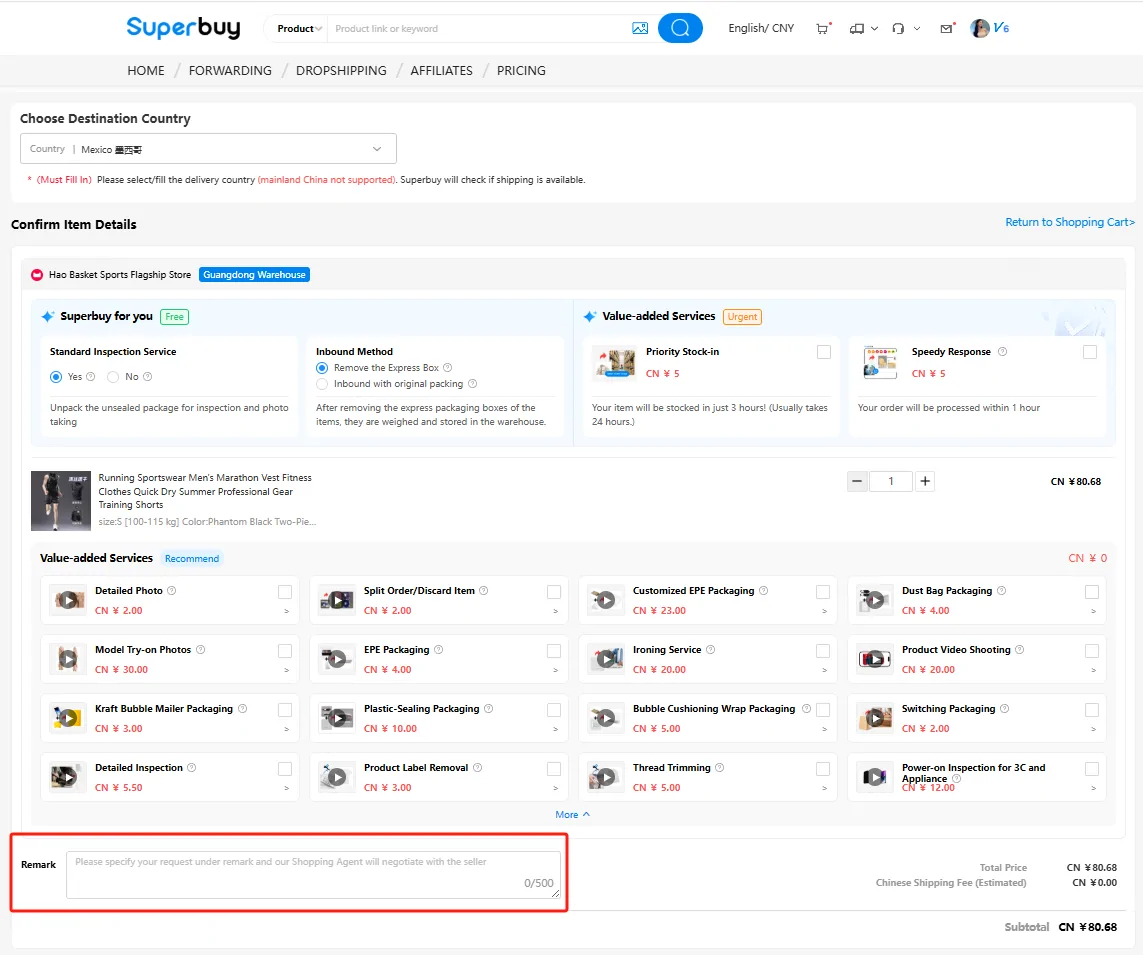Play the Thread Trimming video thumbnail

606,777
